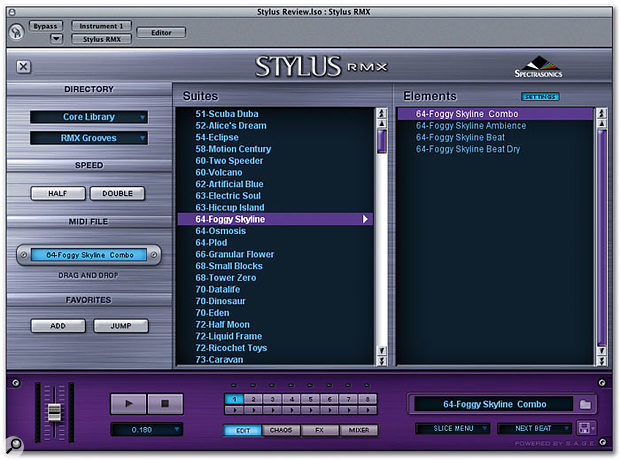The image size is (620, 460).
Task: Click the floppy disk save icon
Action: 585,428
